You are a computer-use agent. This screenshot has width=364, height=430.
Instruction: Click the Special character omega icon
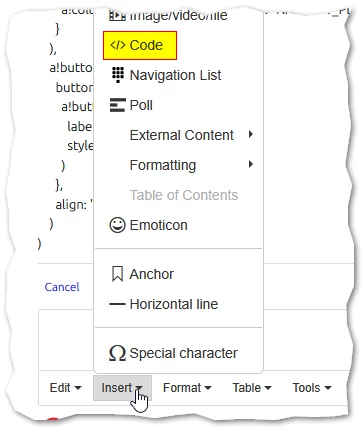coord(118,353)
